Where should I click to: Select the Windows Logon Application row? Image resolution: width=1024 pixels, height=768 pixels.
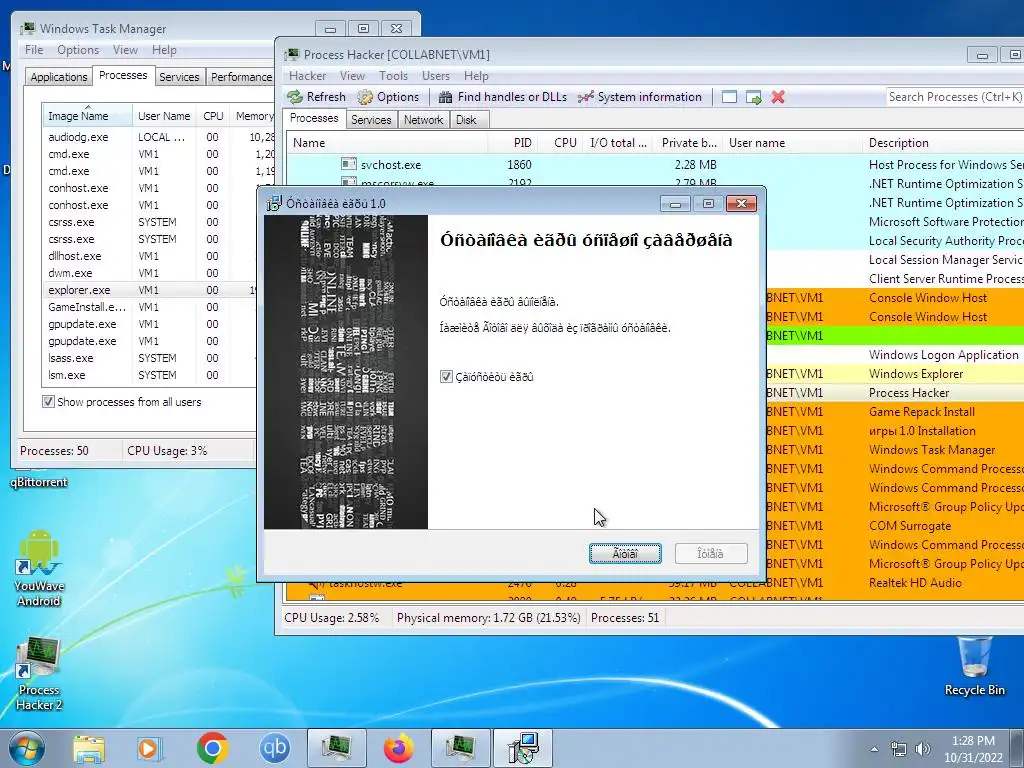click(895, 355)
